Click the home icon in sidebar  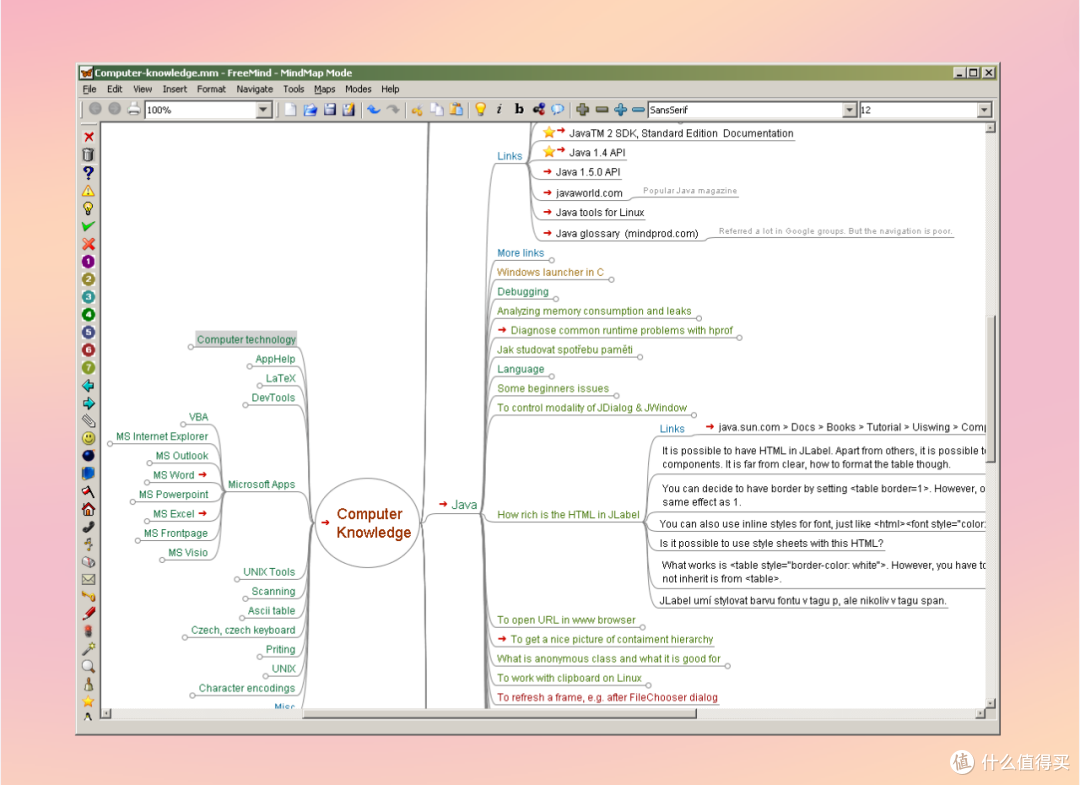coord(88,509)
